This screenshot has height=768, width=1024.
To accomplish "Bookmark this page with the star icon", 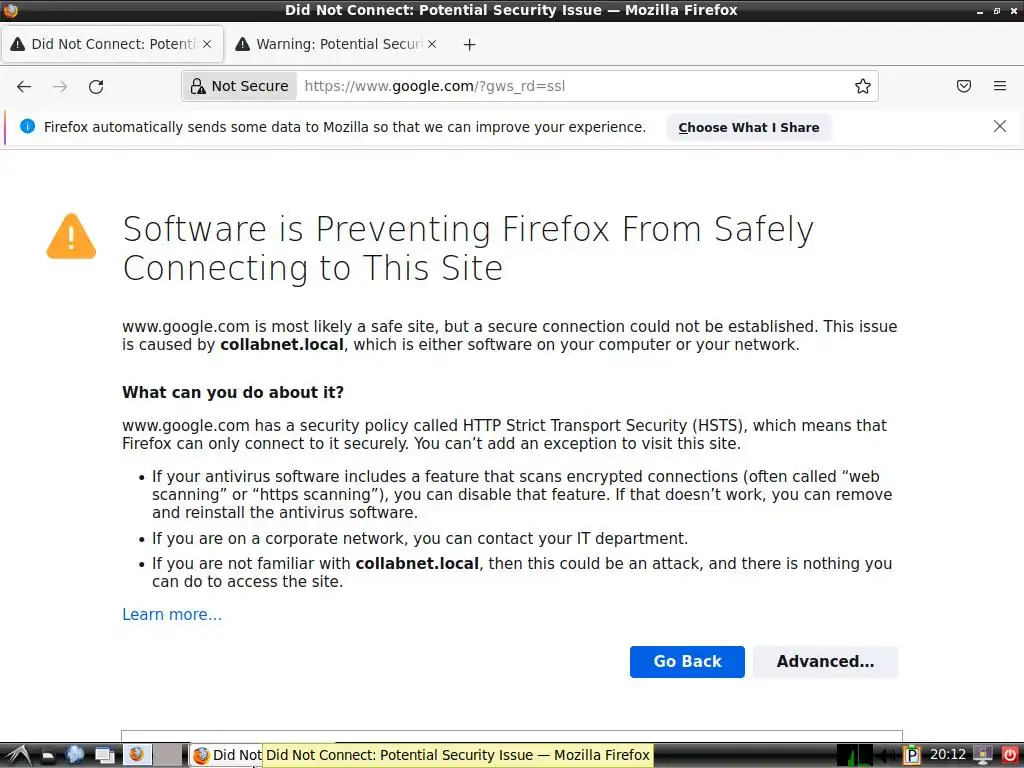I will 863,86.
